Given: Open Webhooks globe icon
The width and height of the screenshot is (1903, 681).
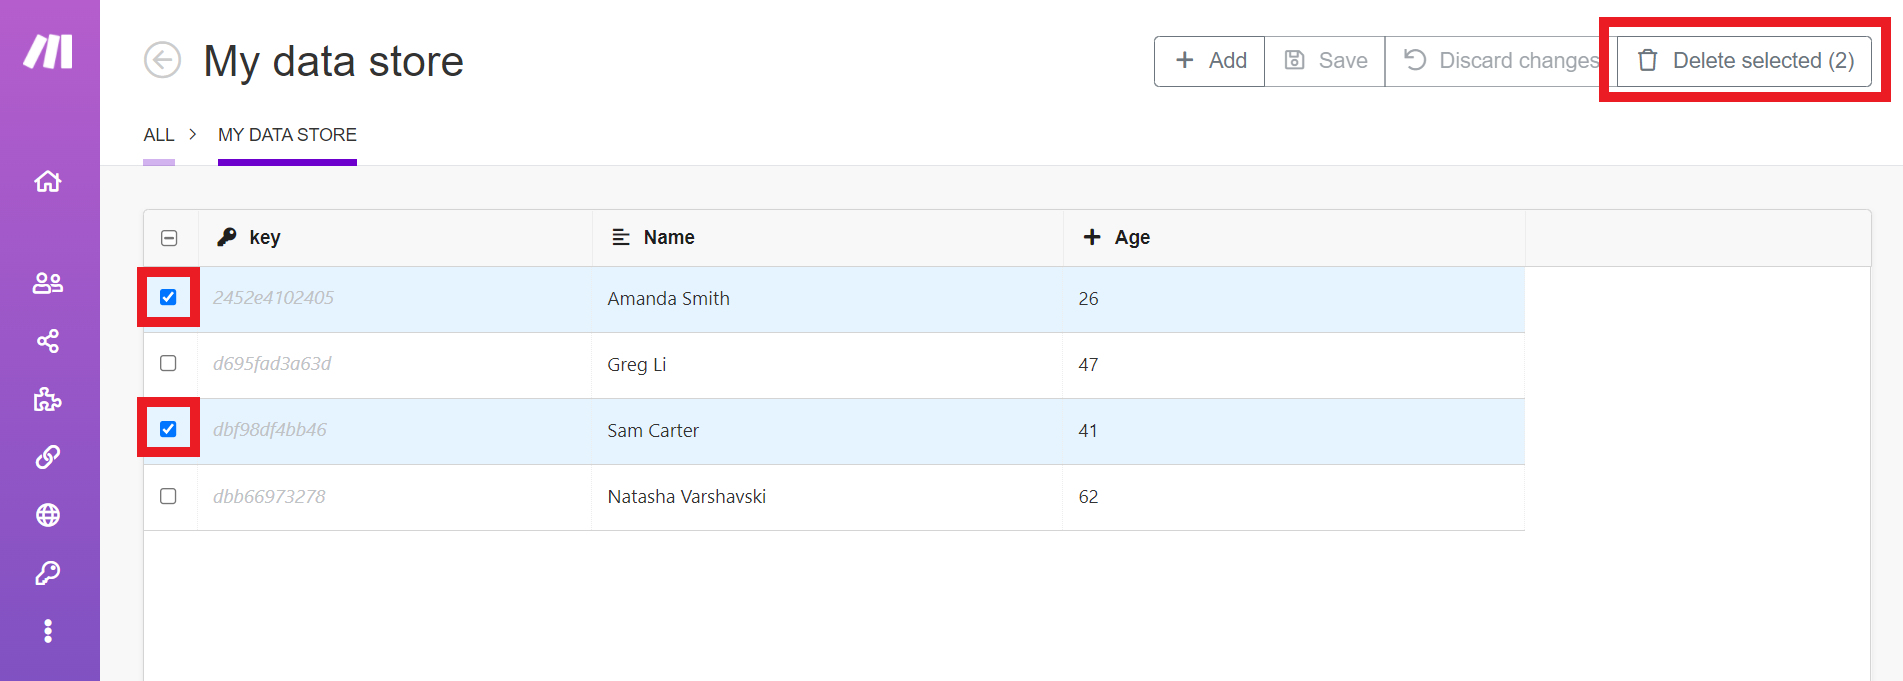Looking at the screenshot, I should point(48,515).
